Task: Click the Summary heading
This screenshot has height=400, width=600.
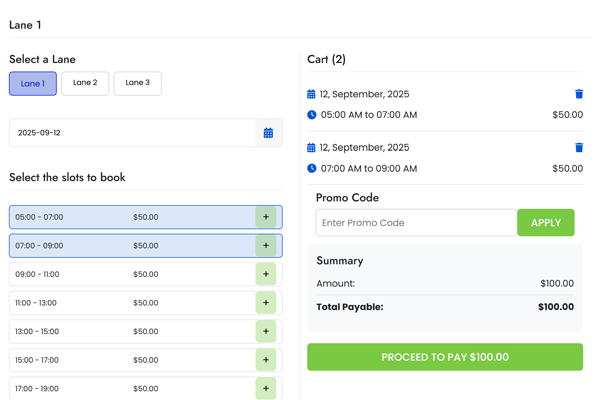Action: point(340,261)
